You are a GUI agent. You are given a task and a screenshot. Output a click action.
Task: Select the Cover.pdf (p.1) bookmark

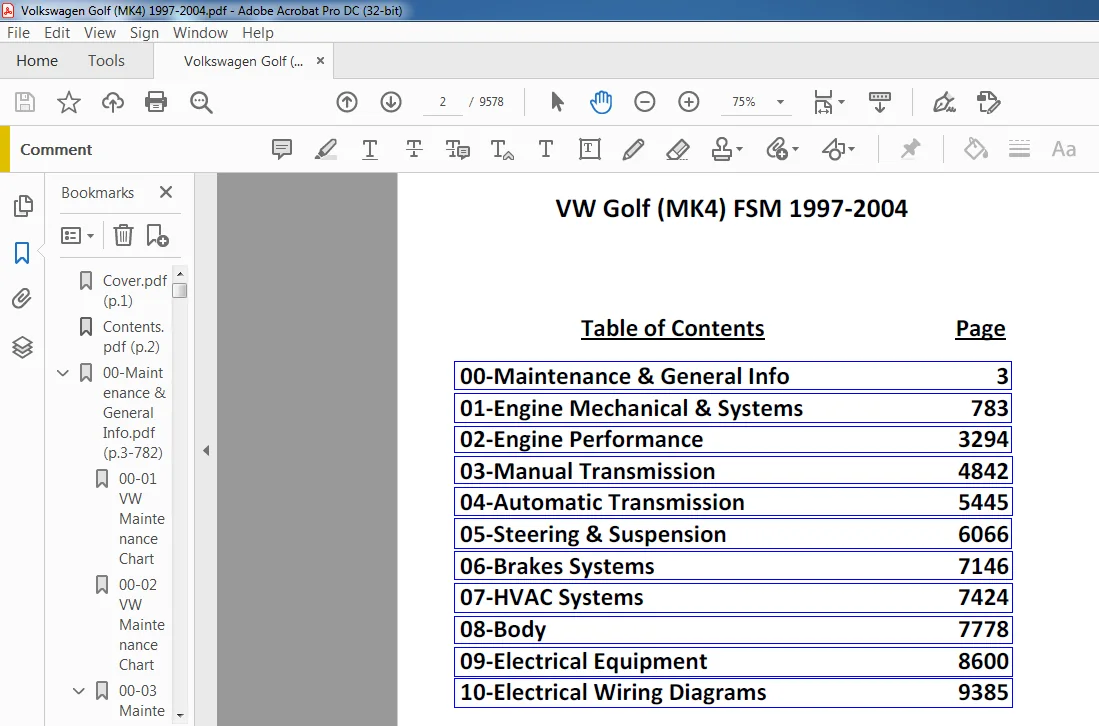135,290
